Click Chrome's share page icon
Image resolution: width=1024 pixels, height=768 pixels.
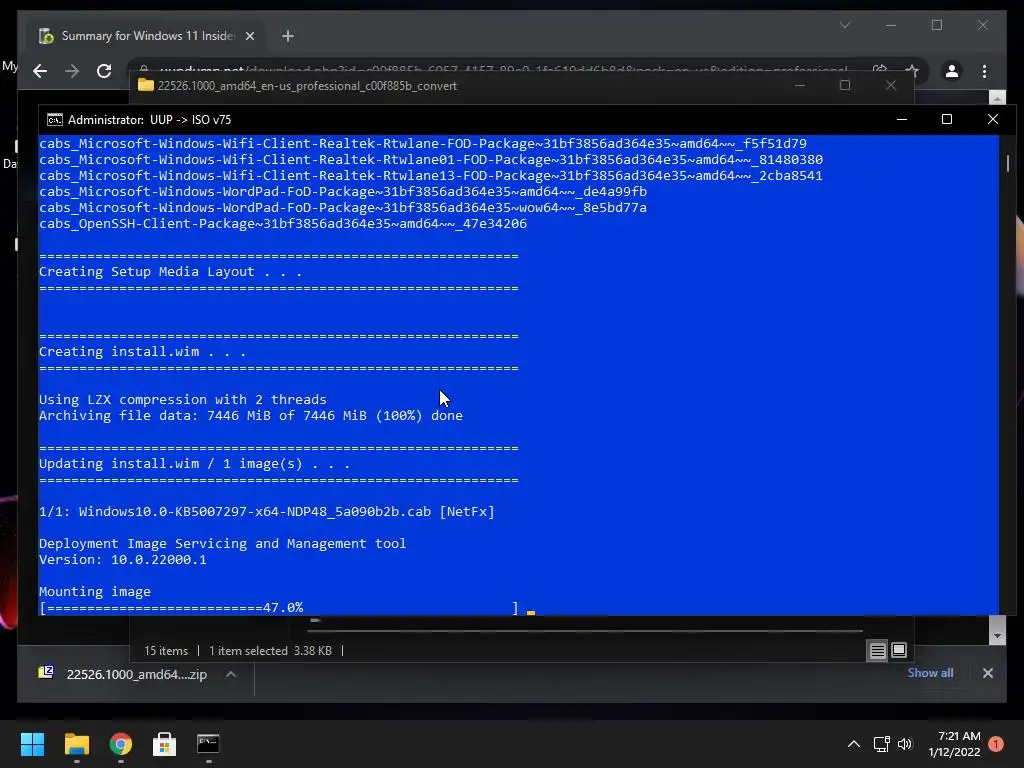point(880,71)
